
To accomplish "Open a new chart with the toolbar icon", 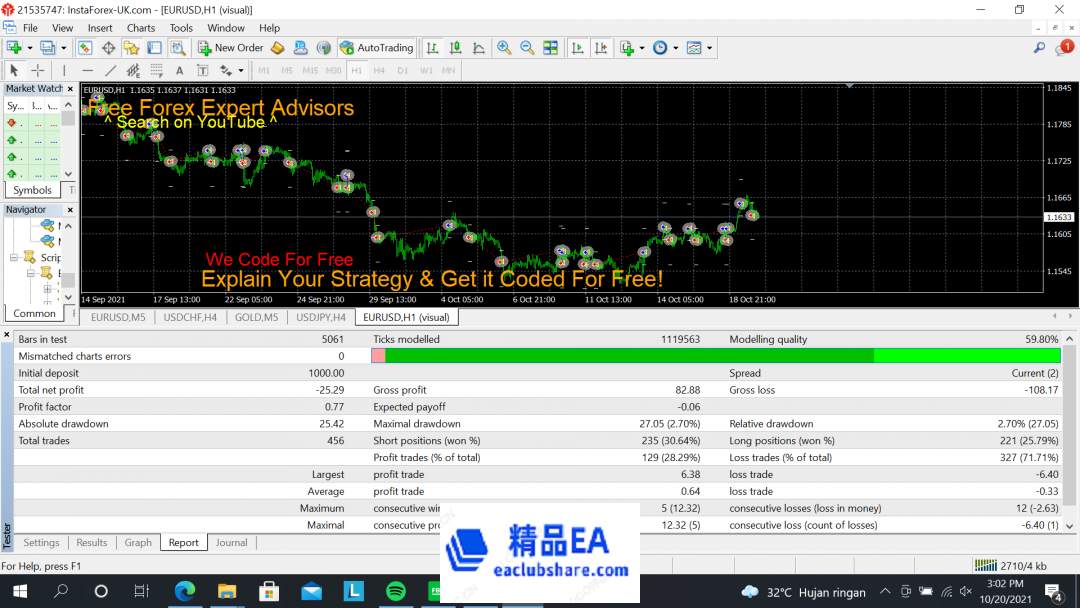I will (x=14, y=48).
